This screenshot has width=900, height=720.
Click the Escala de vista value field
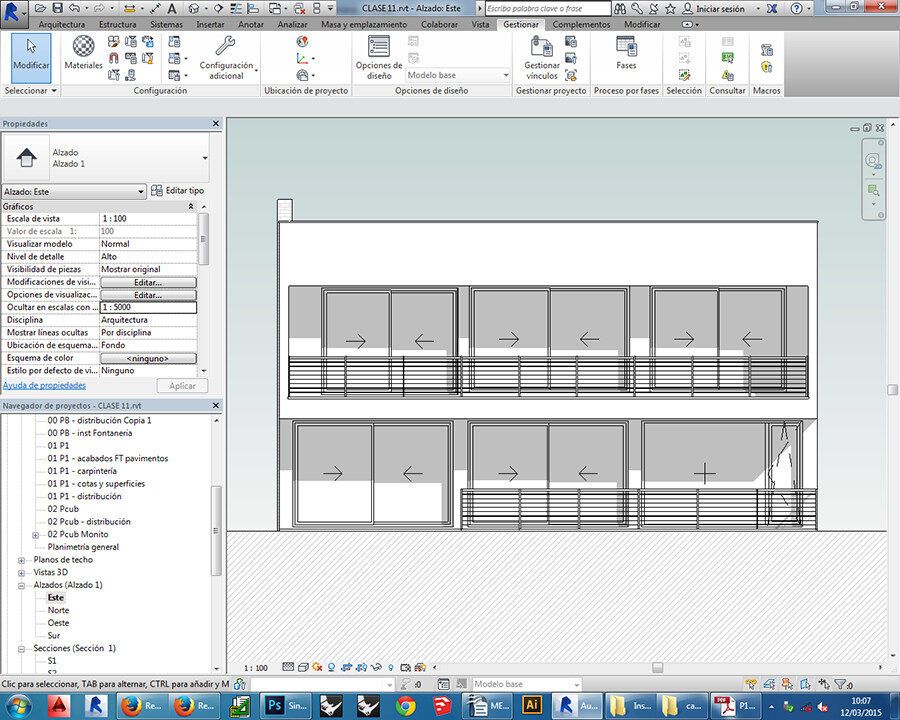tap(148, 218)
